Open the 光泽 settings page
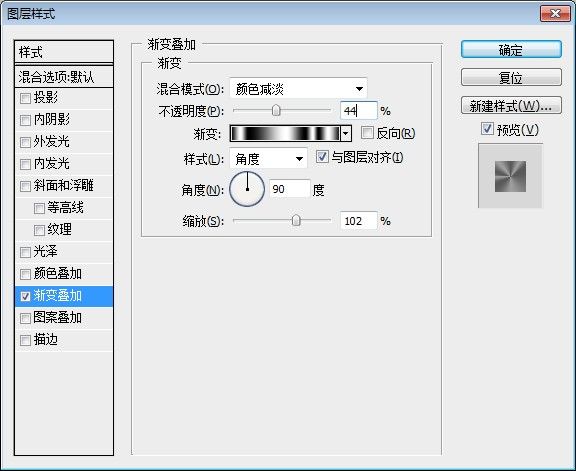576x471 pixels. 46,252
